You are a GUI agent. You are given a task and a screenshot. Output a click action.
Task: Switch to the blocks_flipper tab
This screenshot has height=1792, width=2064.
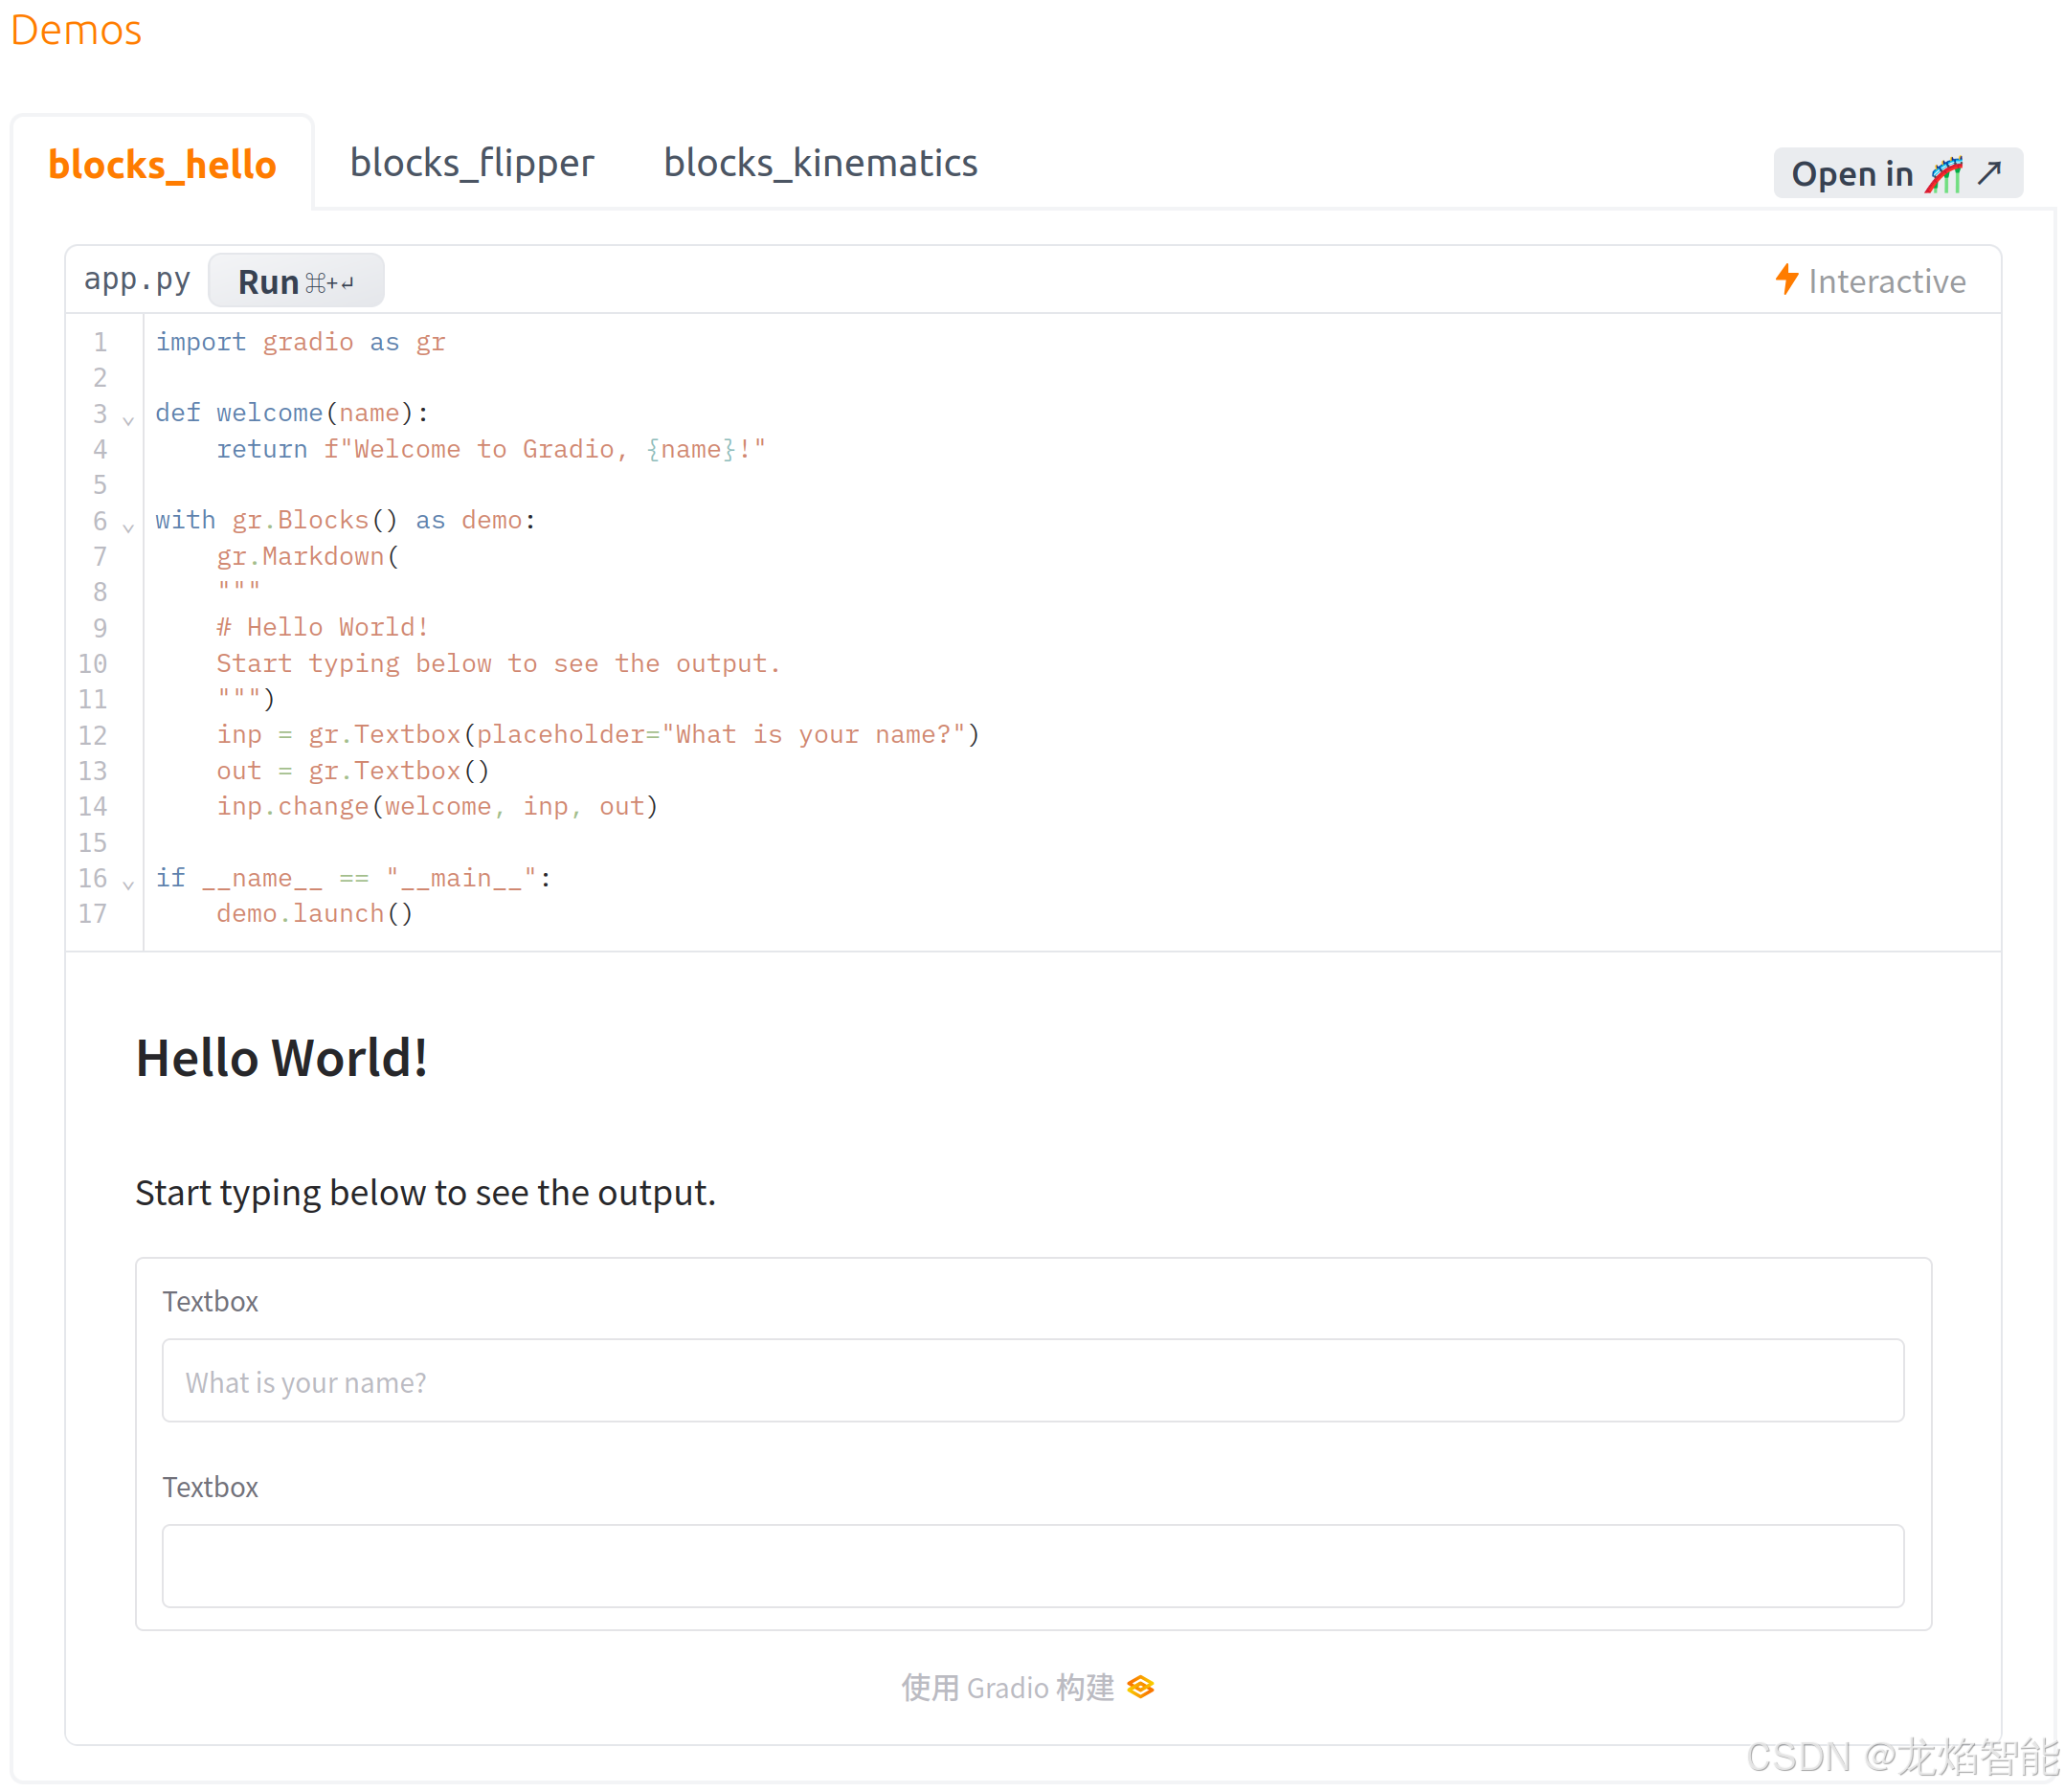click(472, 163)
